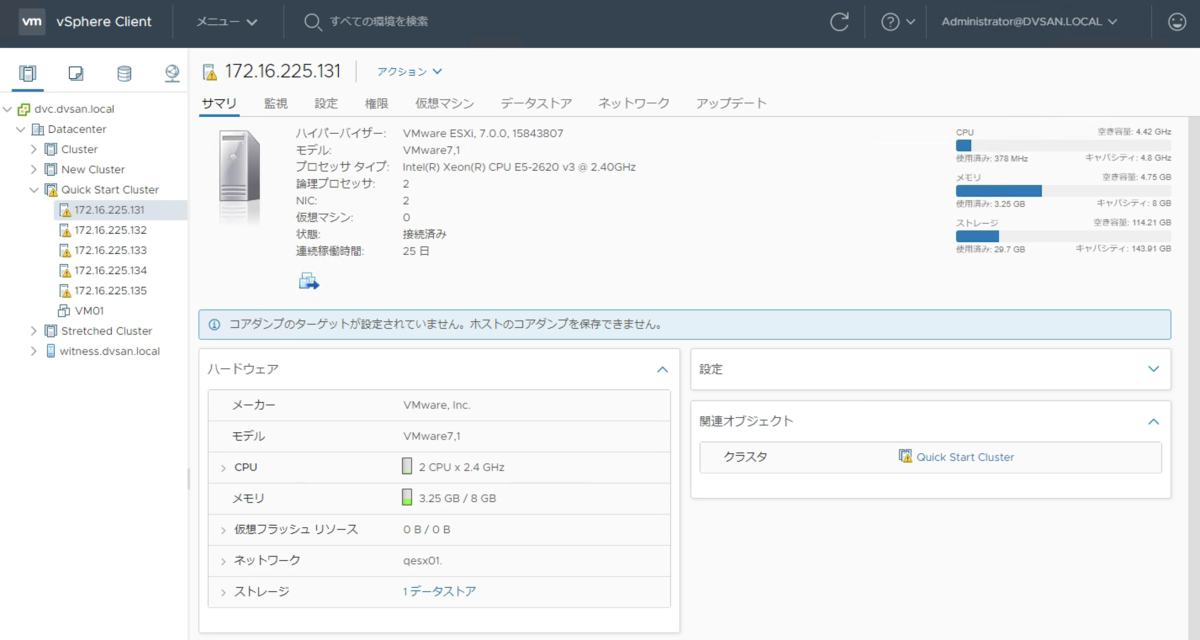Click the smiley feedback icon
This screenshot has height=640, width=1200.
1177,22
